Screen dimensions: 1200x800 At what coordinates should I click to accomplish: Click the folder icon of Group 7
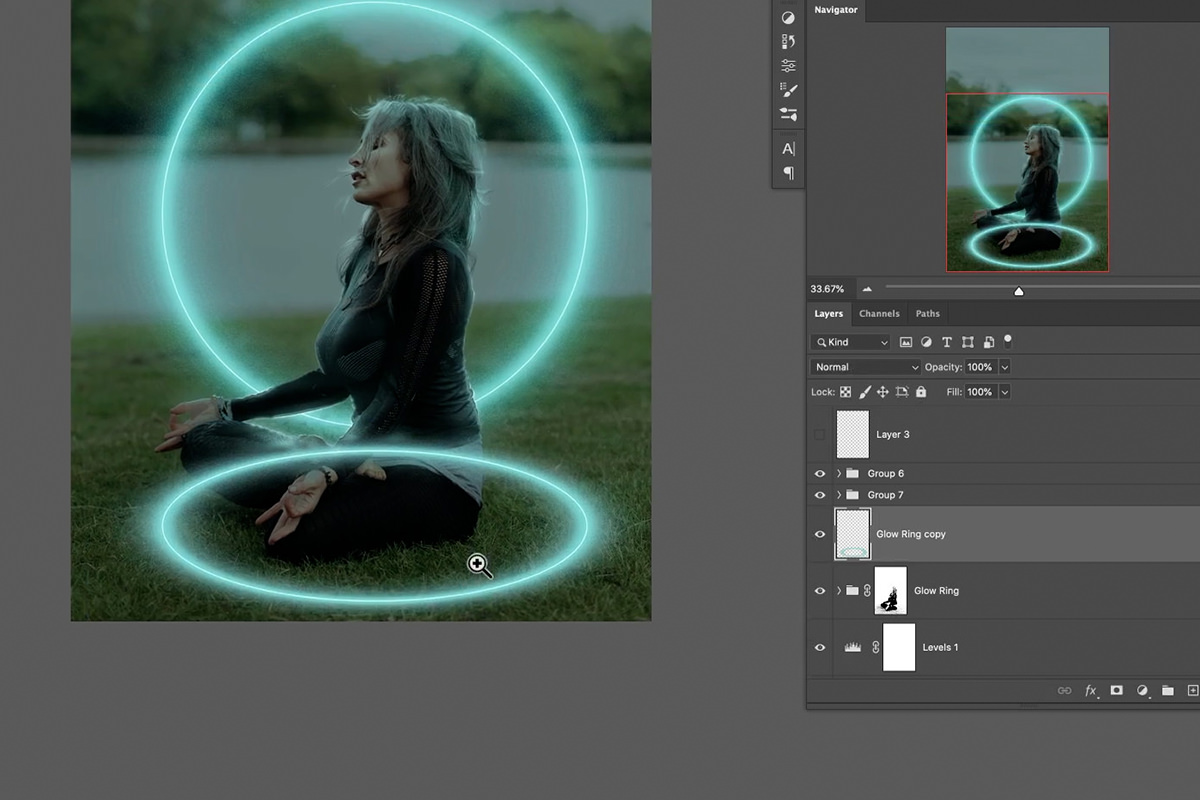point(852,495)
